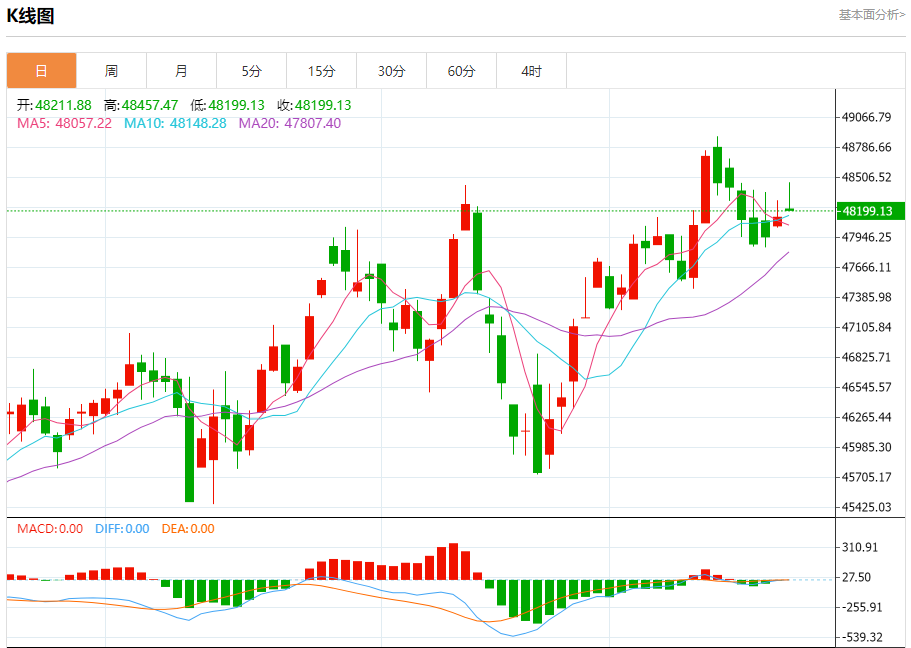Click the 49066.79 axis label
This screenshot has height=648, width=911.
(867, 117)
